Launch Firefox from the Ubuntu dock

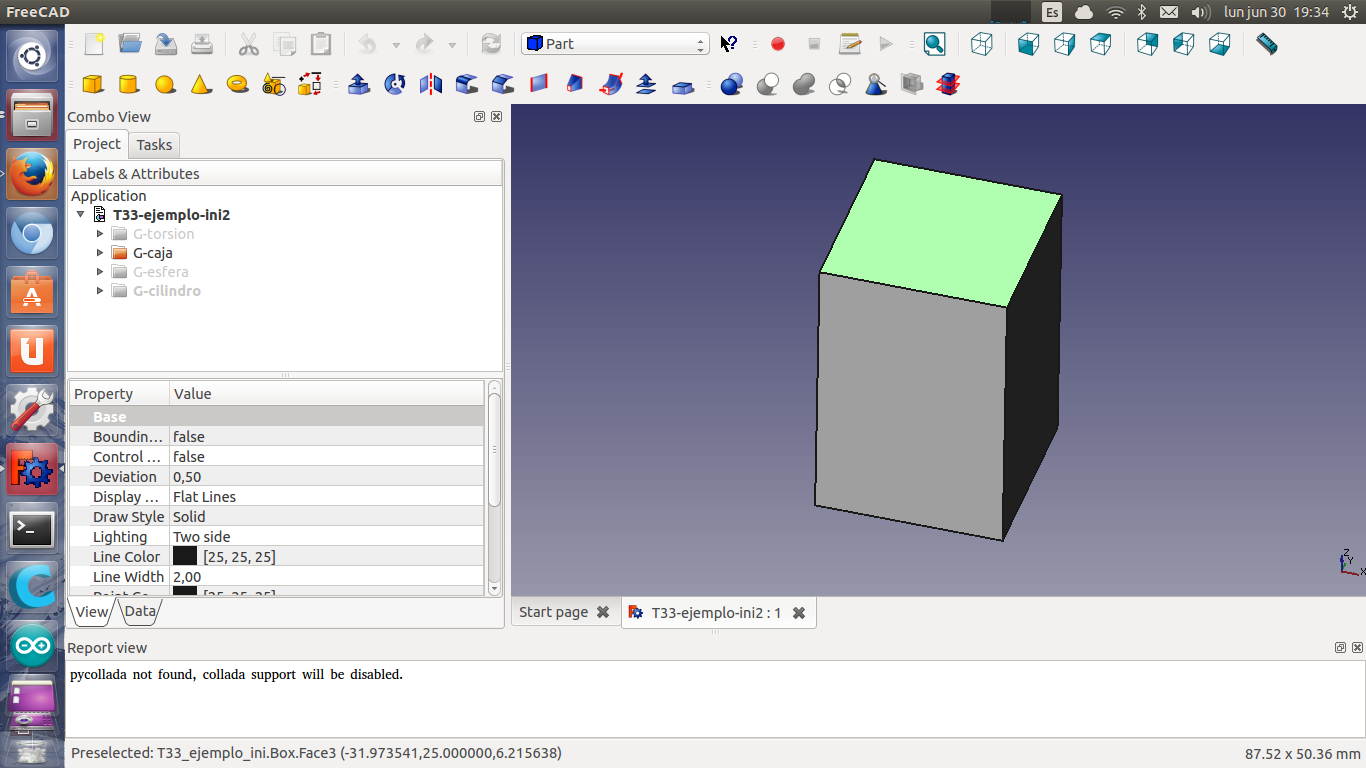click(x=32, y=175)
